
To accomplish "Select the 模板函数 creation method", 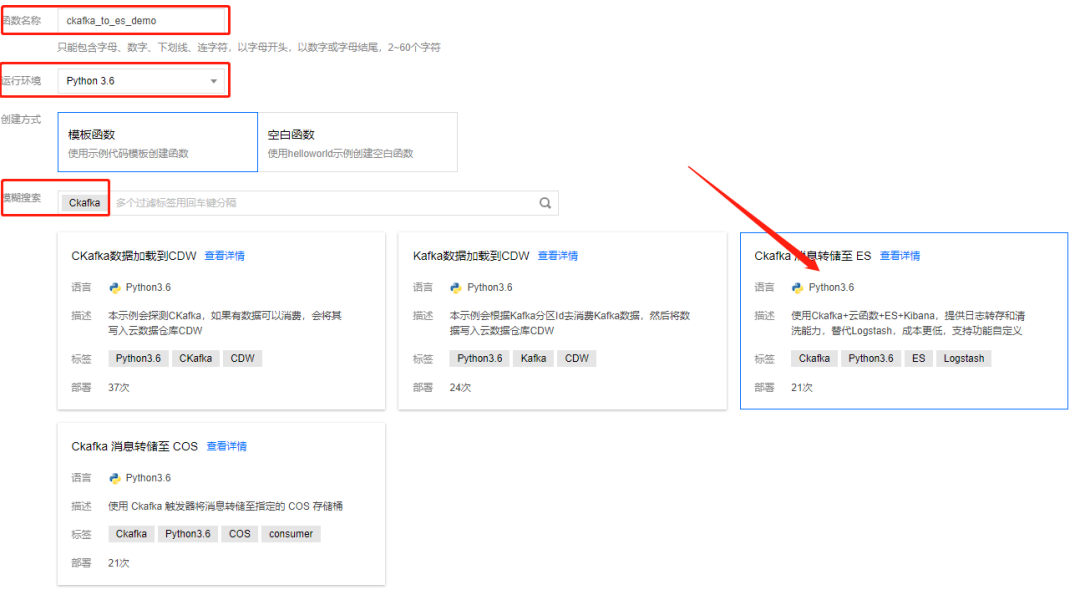I will point(158,143).
